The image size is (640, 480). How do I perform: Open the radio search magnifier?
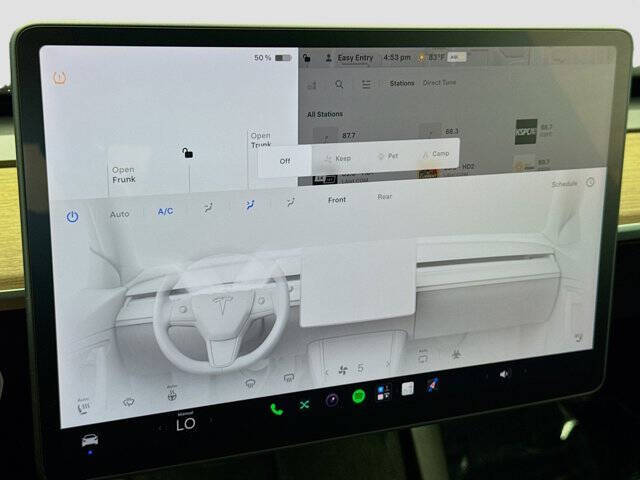point(339,84)
